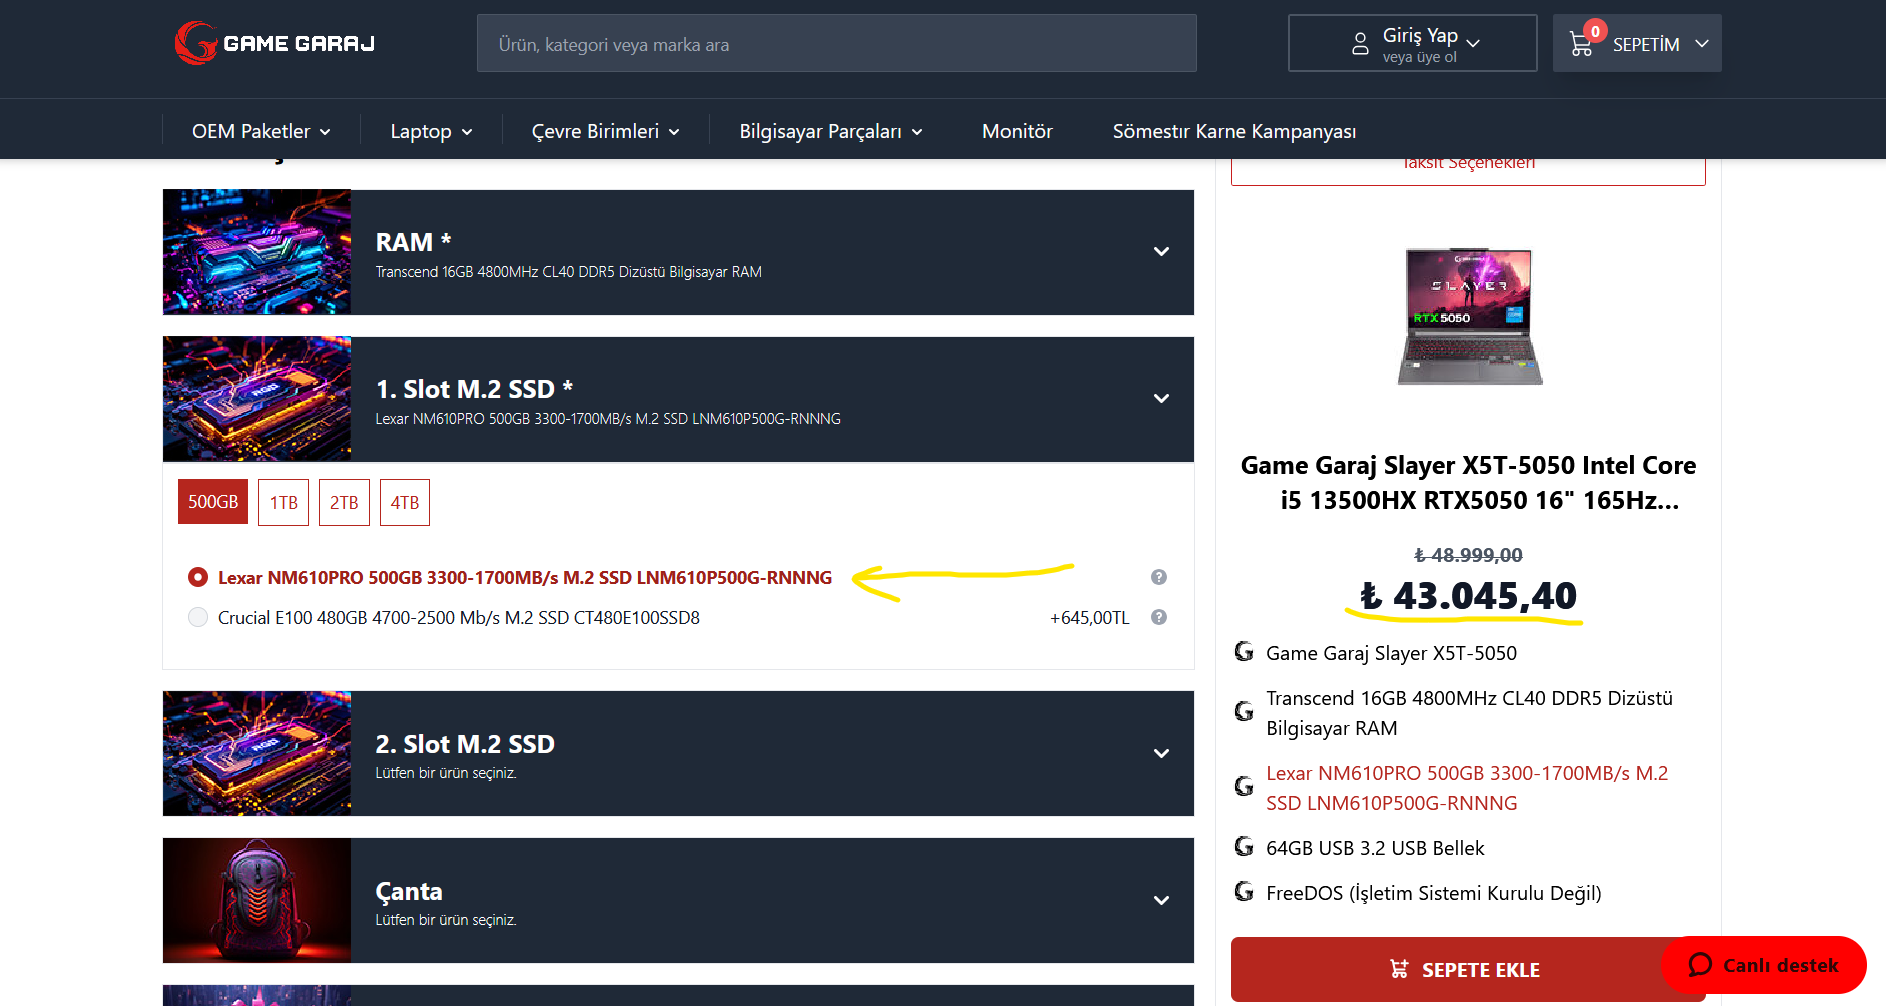1886x1006 pixels.
Task: Click the crossed-out ₺ 48.999,00 price
Action: (x=1468, y=555)
